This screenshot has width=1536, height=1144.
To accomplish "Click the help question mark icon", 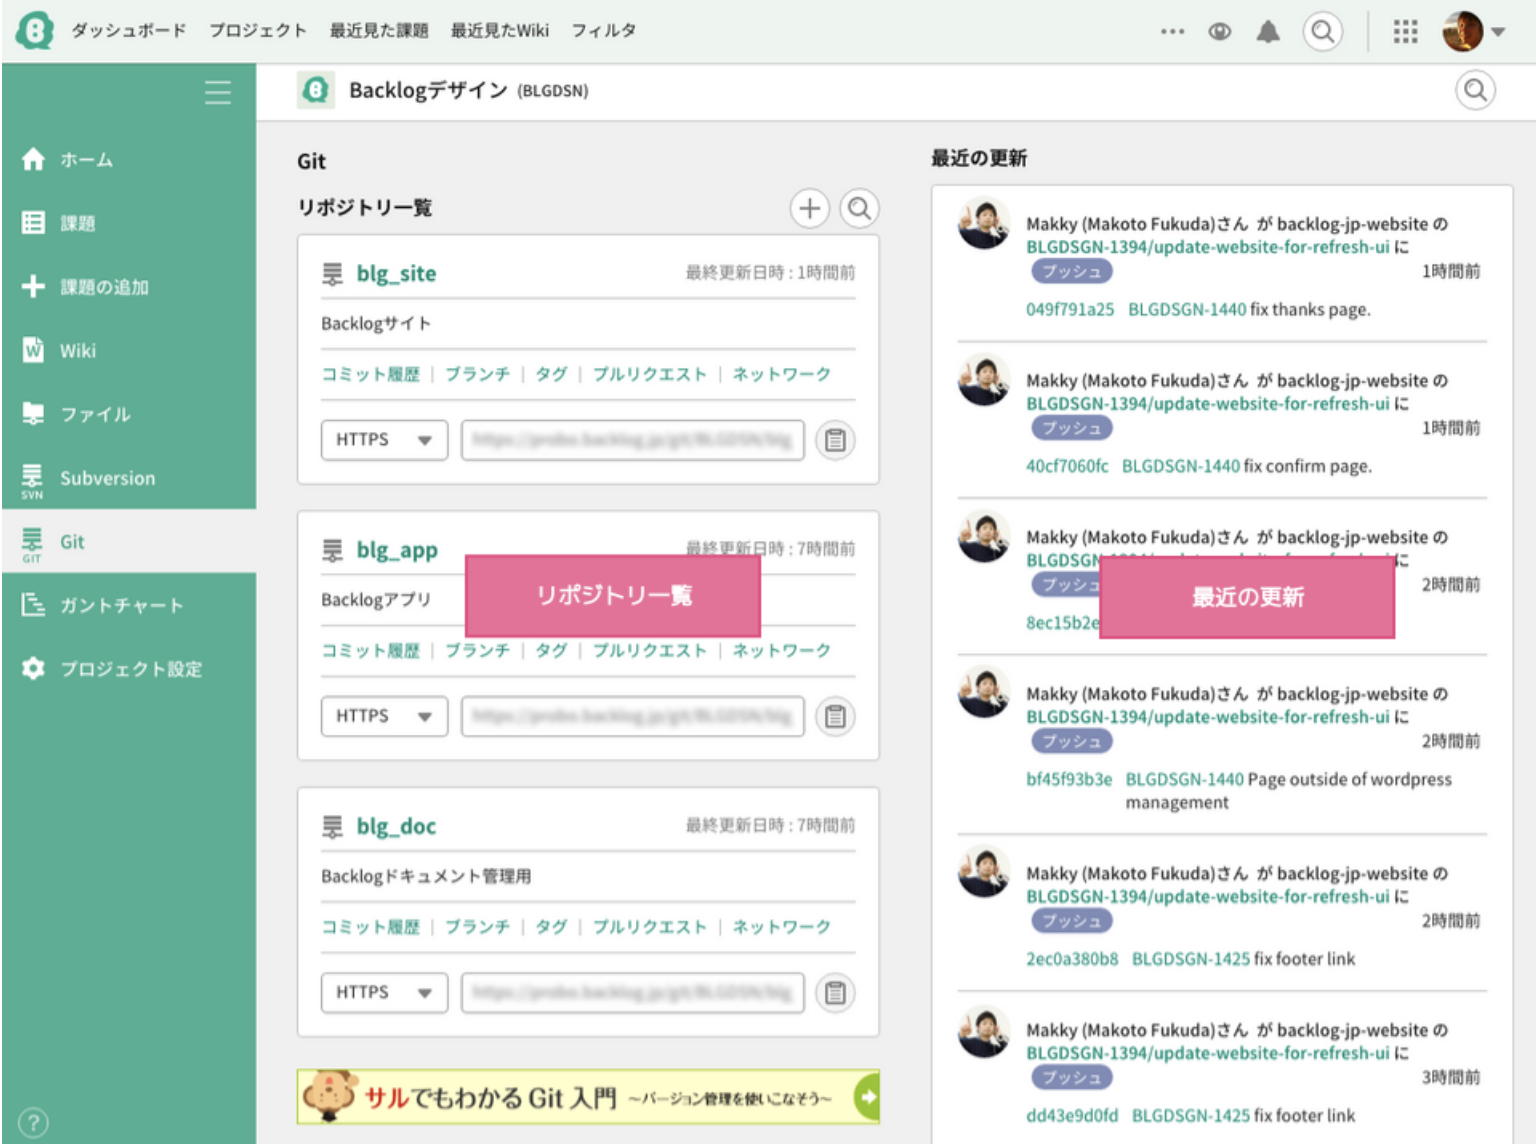I will [x=32, y=1122].
